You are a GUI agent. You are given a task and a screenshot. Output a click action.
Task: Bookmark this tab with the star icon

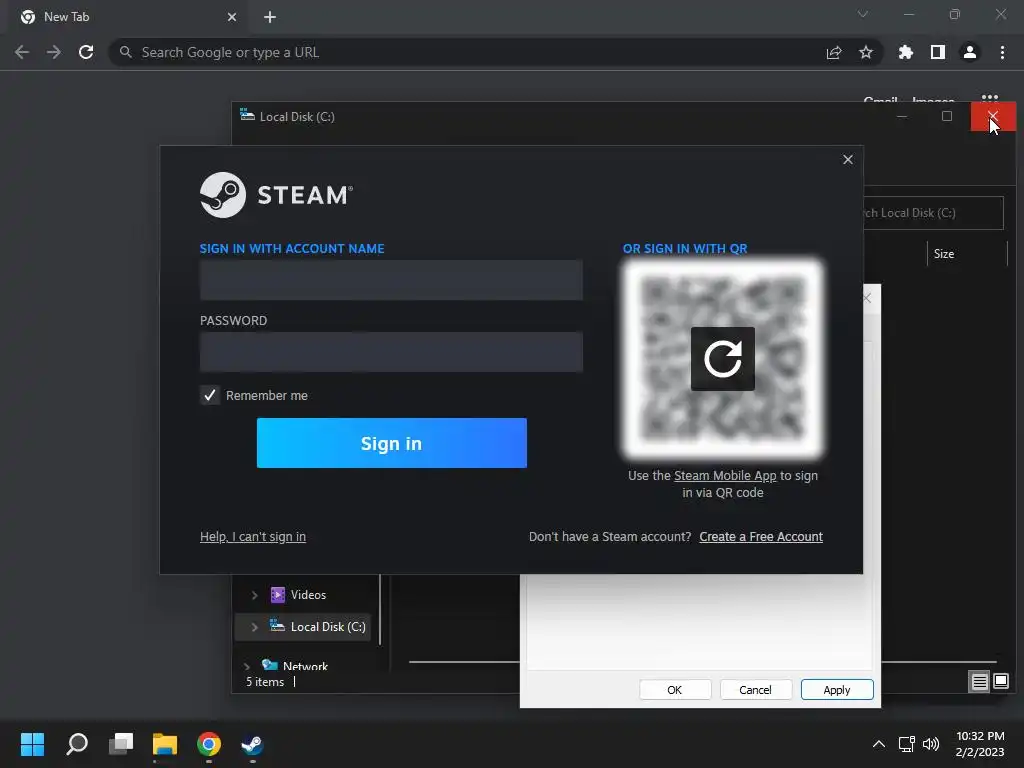[x=866, y=52]
